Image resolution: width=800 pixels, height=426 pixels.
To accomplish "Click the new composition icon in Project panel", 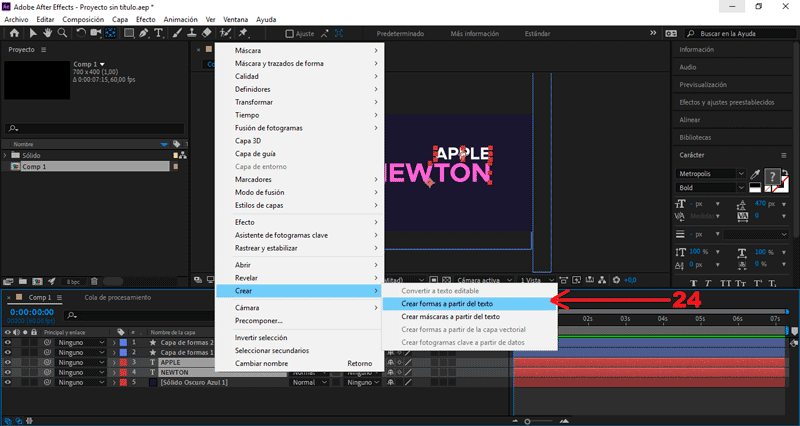I will (x=37, y=281).
